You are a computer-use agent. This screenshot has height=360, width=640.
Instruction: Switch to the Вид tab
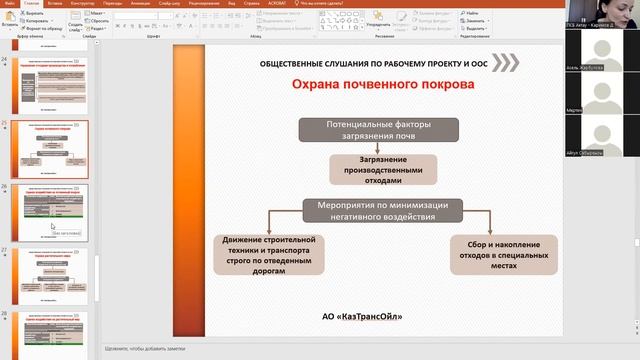tap(231, 3)
